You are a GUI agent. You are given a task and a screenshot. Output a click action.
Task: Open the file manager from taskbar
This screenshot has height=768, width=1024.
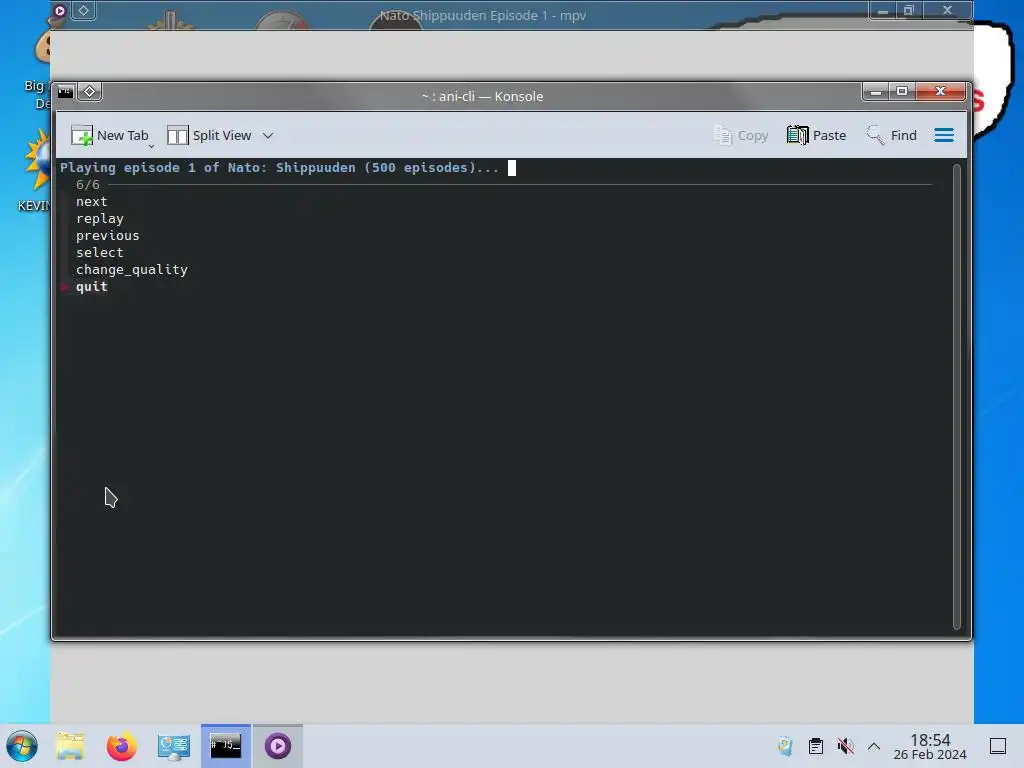[x=70, y=746]
